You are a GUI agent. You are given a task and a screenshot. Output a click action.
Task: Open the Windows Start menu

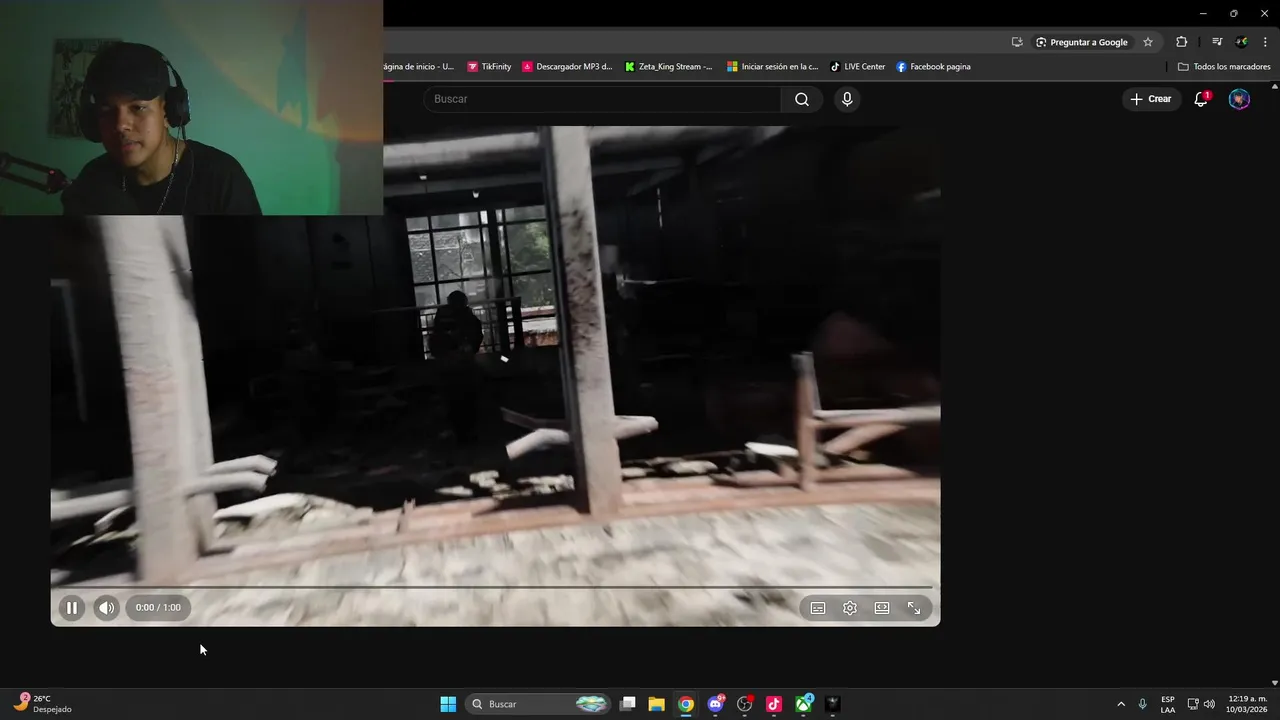(448, 704)
